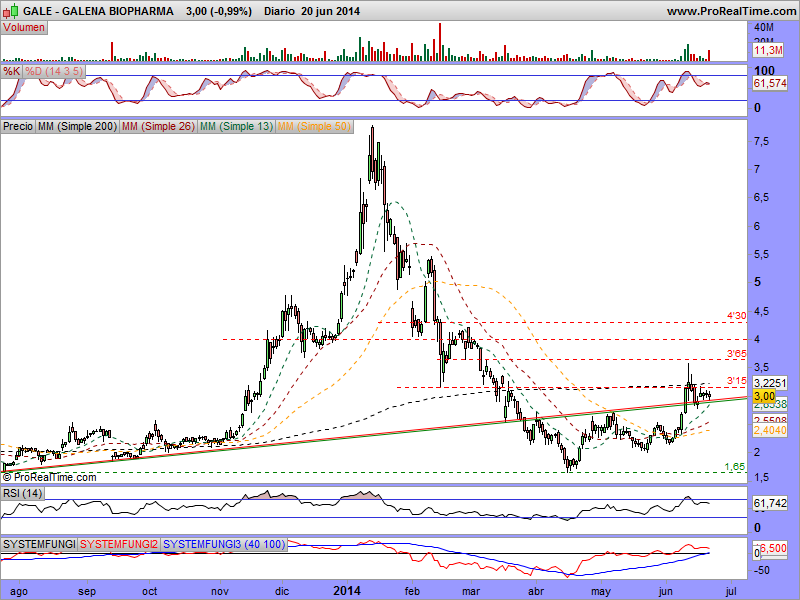
Task: Click the 3,00 (-0,99%) quote text
Action: tap(219, 11)
